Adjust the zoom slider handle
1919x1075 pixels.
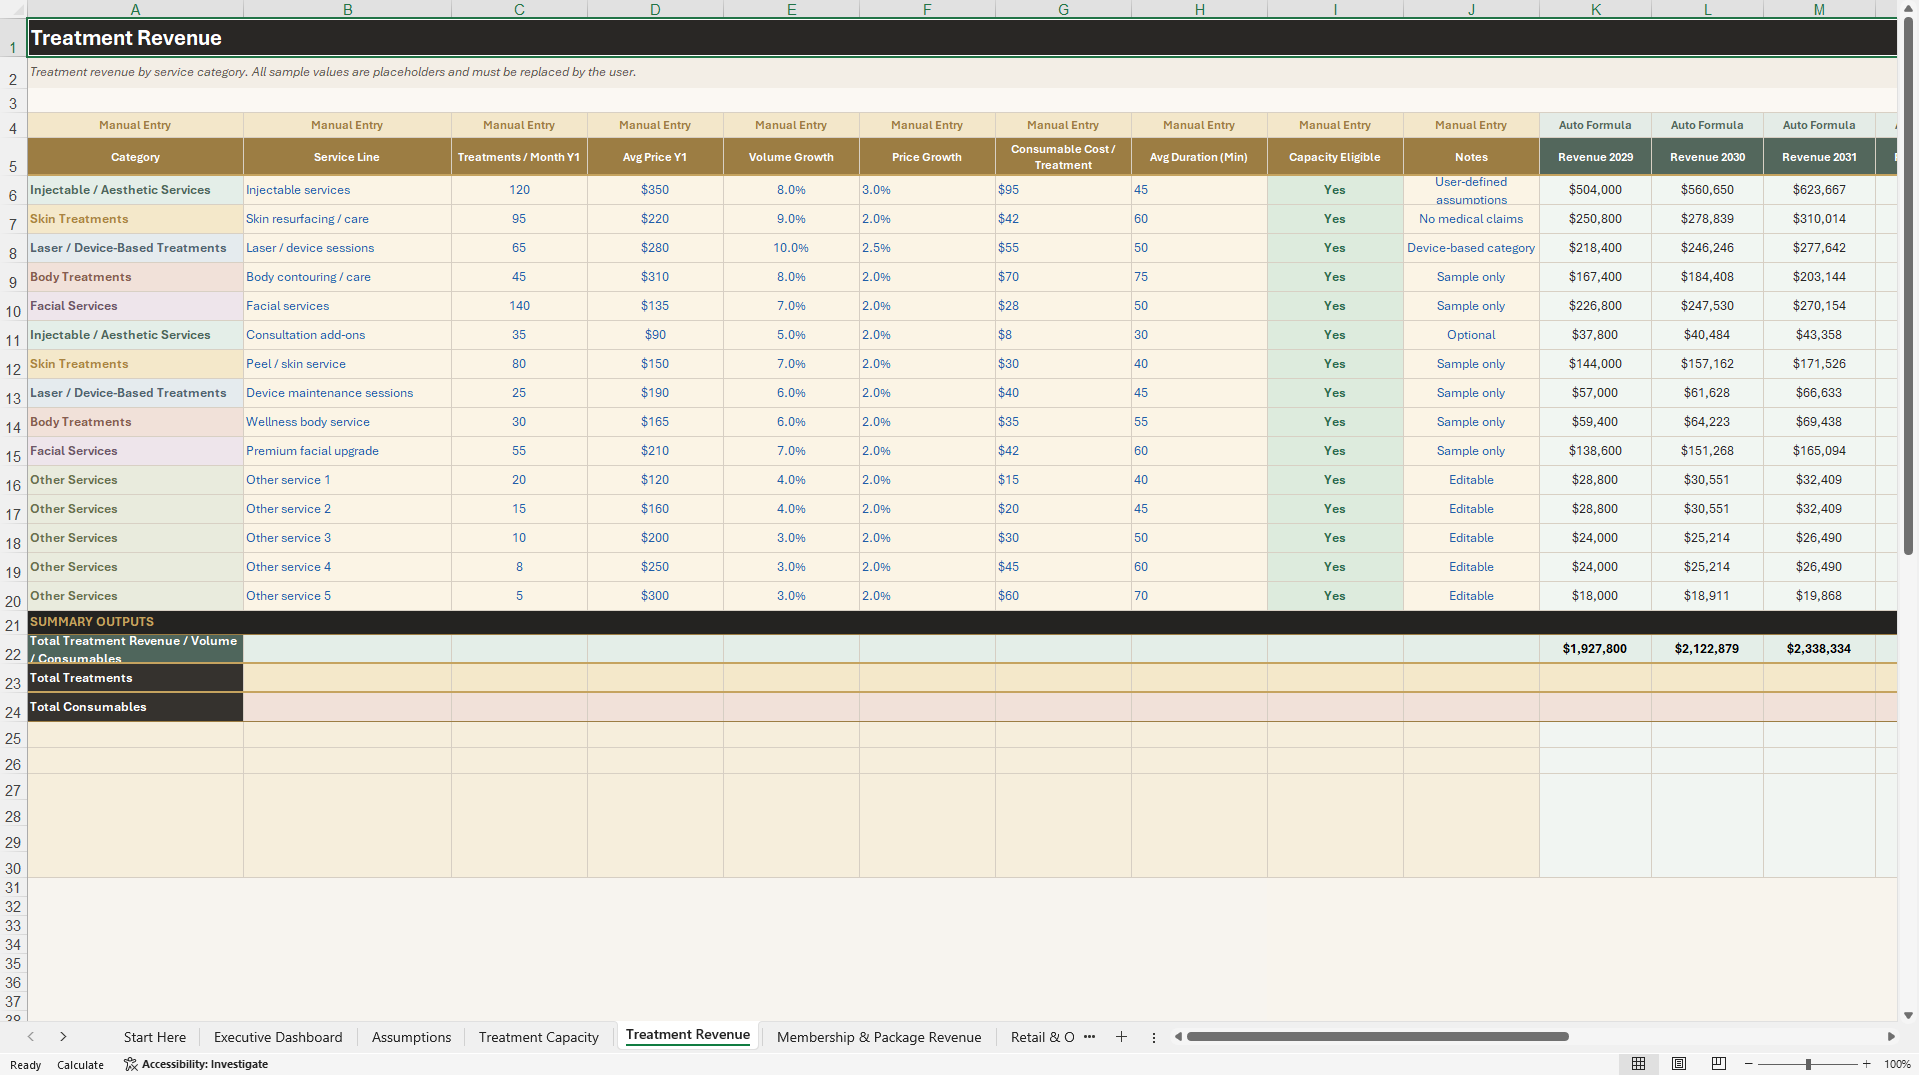[1808, 1064]
